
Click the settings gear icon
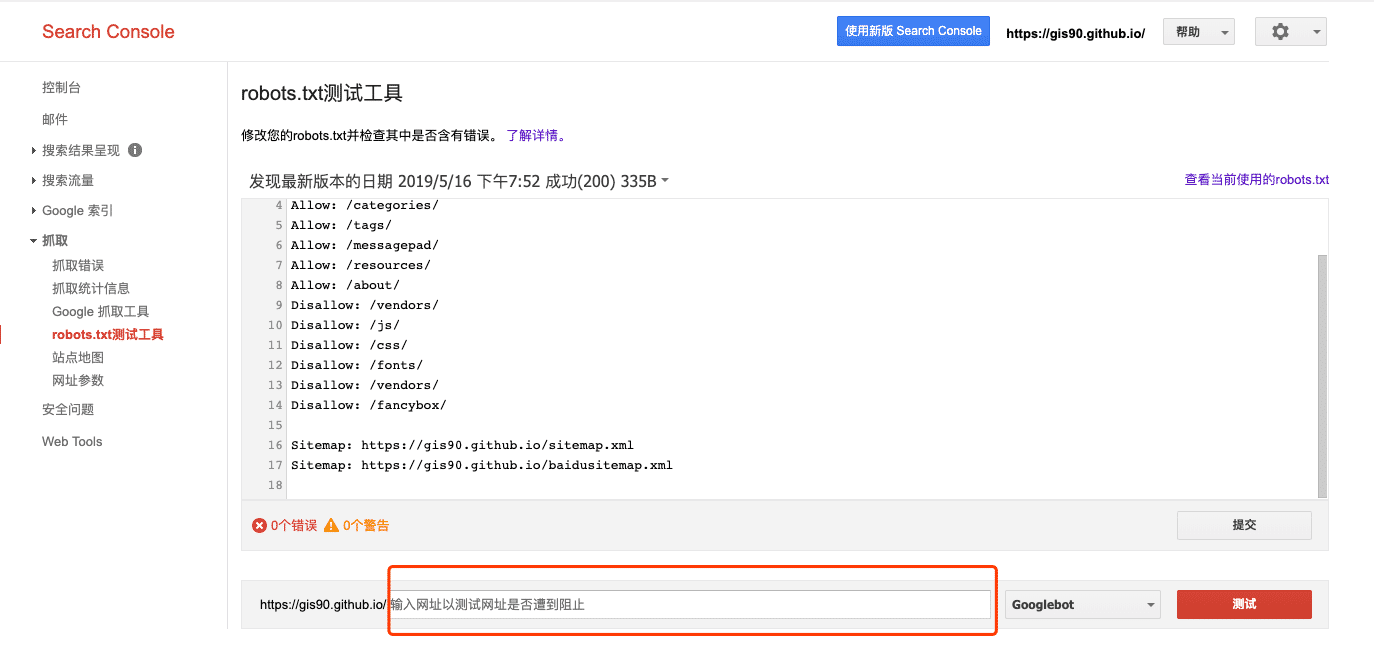tap(1280, 32)
